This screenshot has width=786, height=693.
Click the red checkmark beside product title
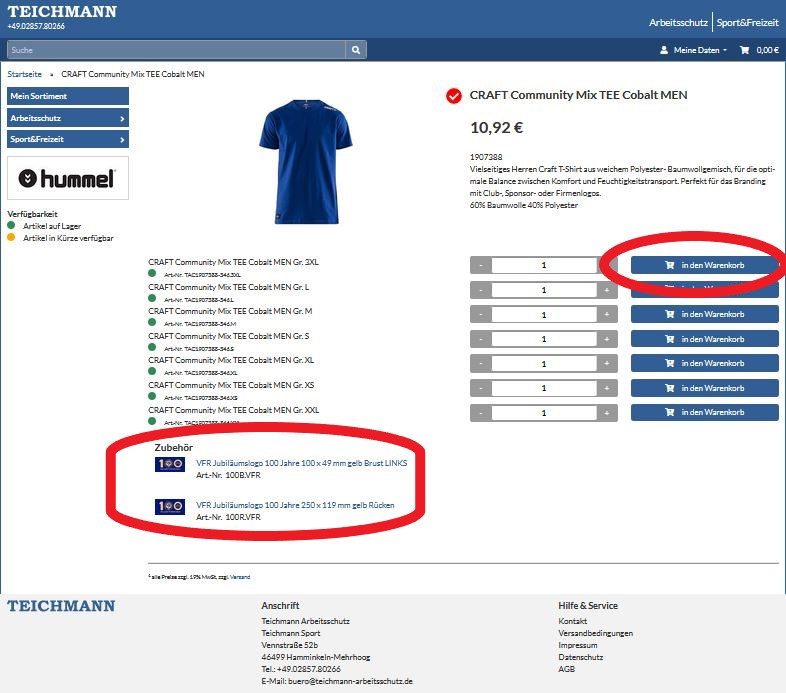point(454,96)
